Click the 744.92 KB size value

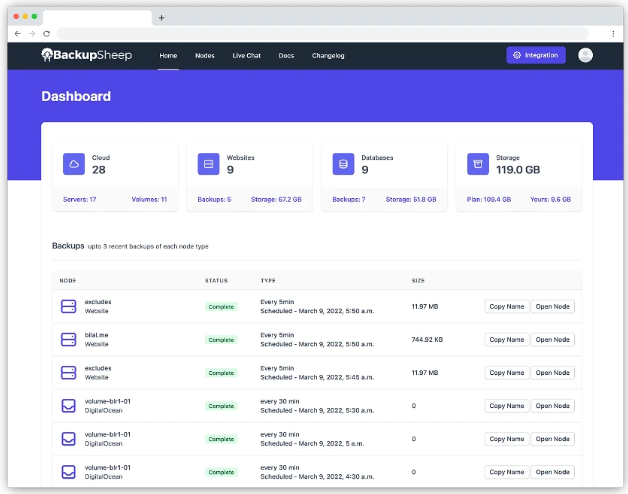tap(427, 340)
